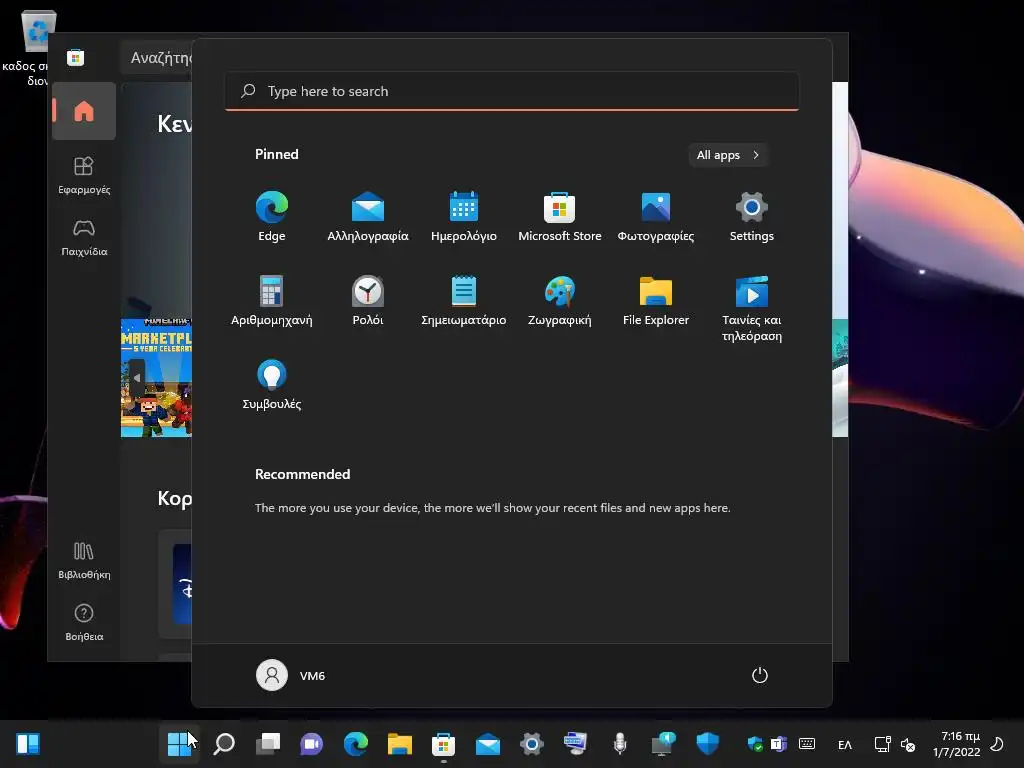Open the Widgets taskbar button

click(28, 743)
